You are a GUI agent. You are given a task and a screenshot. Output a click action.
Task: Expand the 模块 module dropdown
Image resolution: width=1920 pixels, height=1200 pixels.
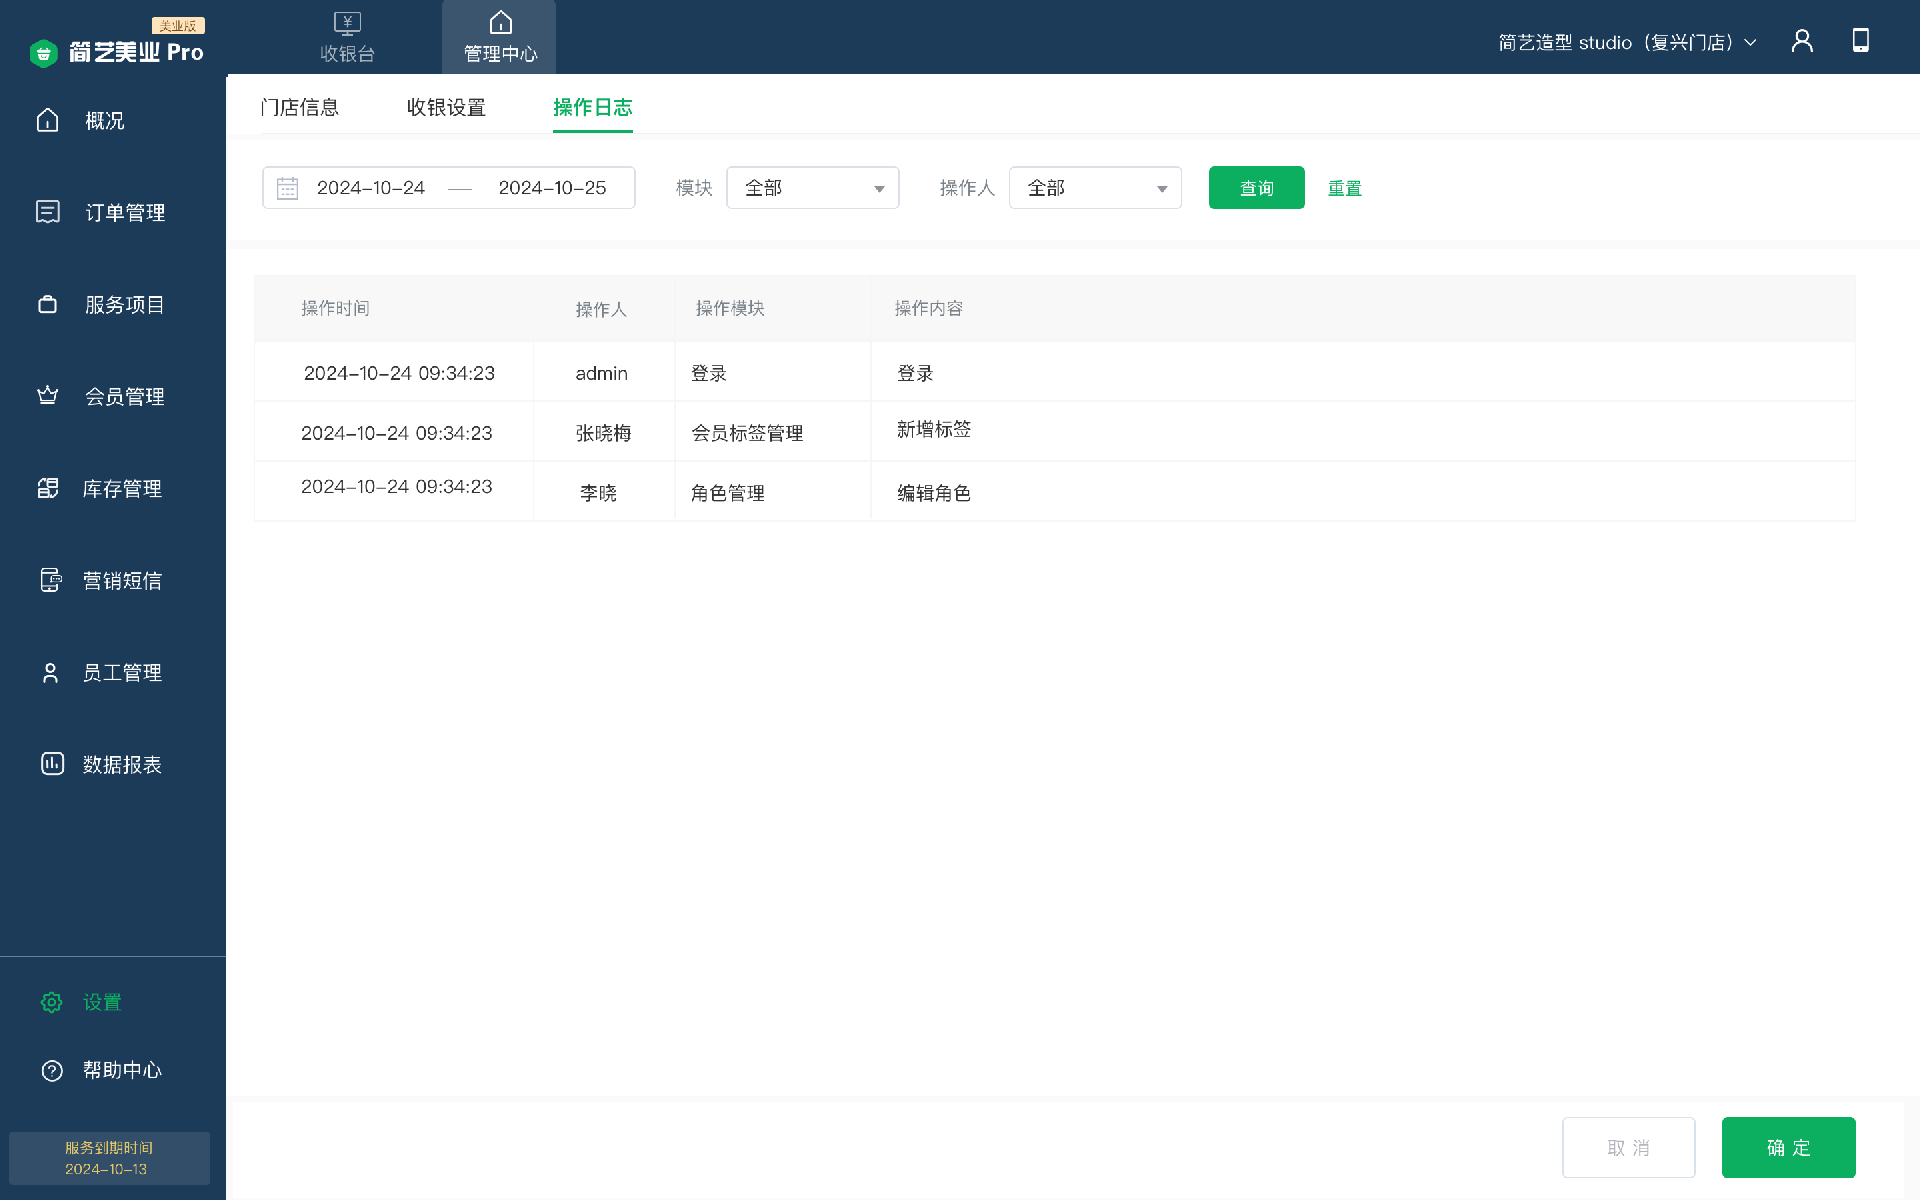point(812,188)
